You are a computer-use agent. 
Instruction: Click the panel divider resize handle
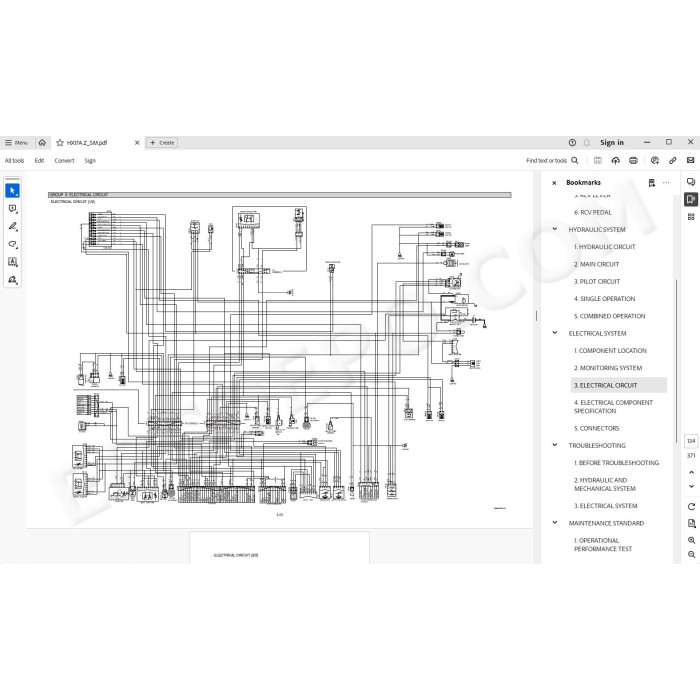coord(536,316)
